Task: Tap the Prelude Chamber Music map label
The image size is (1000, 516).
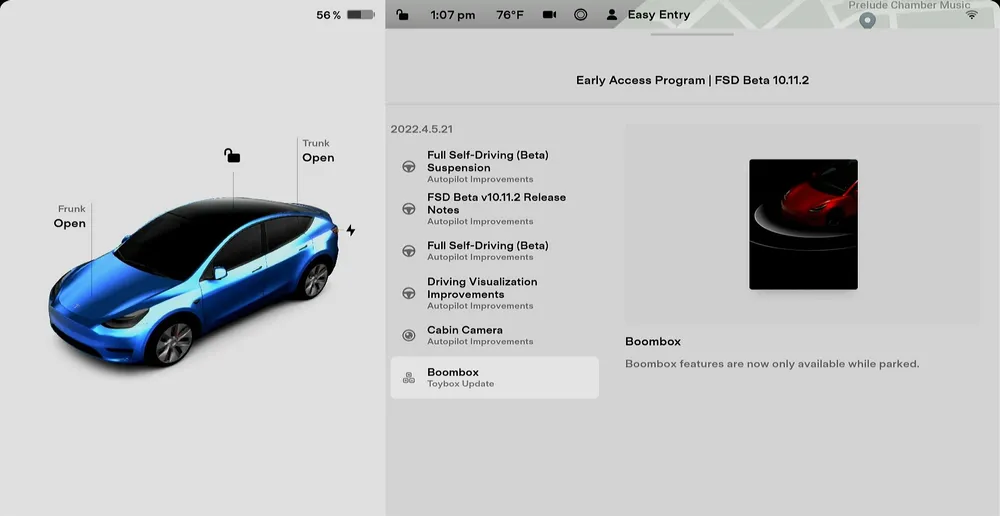Action: (909, 5)
